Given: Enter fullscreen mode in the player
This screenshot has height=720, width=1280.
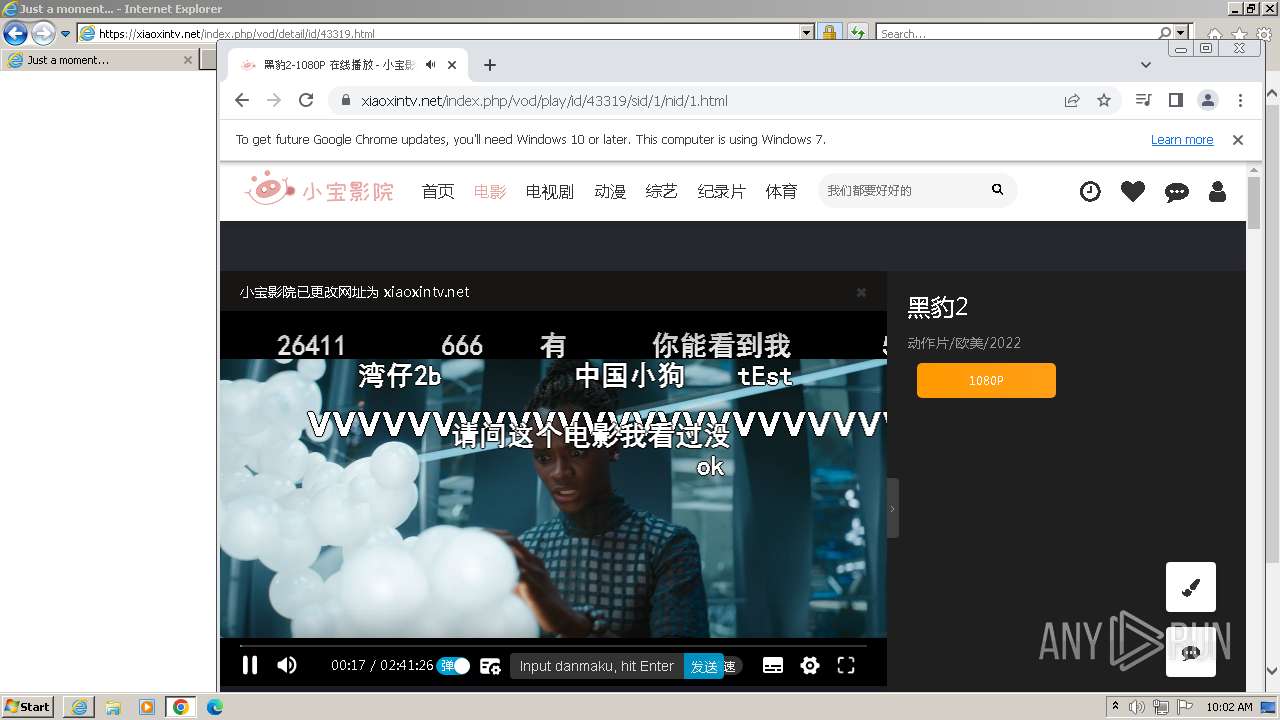Looking at the screenshot, I should click(846, 665).
